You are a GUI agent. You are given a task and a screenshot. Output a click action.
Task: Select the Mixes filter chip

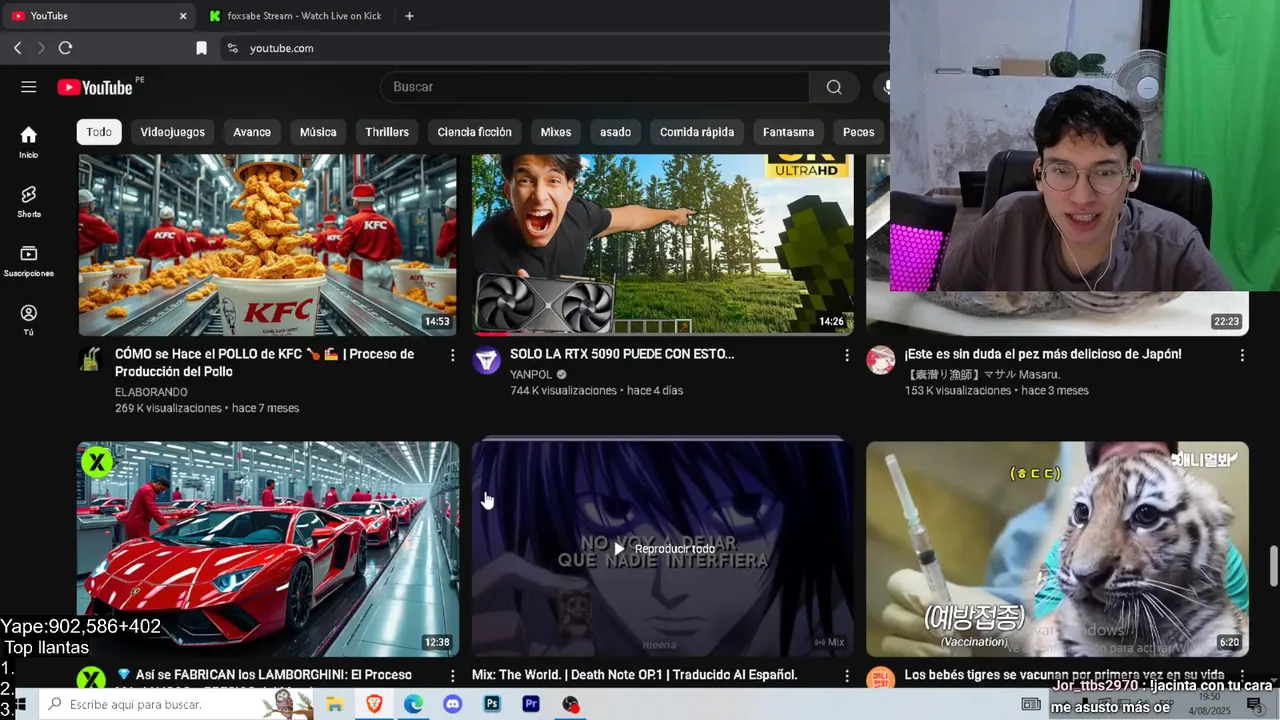[x=556, y=132]
